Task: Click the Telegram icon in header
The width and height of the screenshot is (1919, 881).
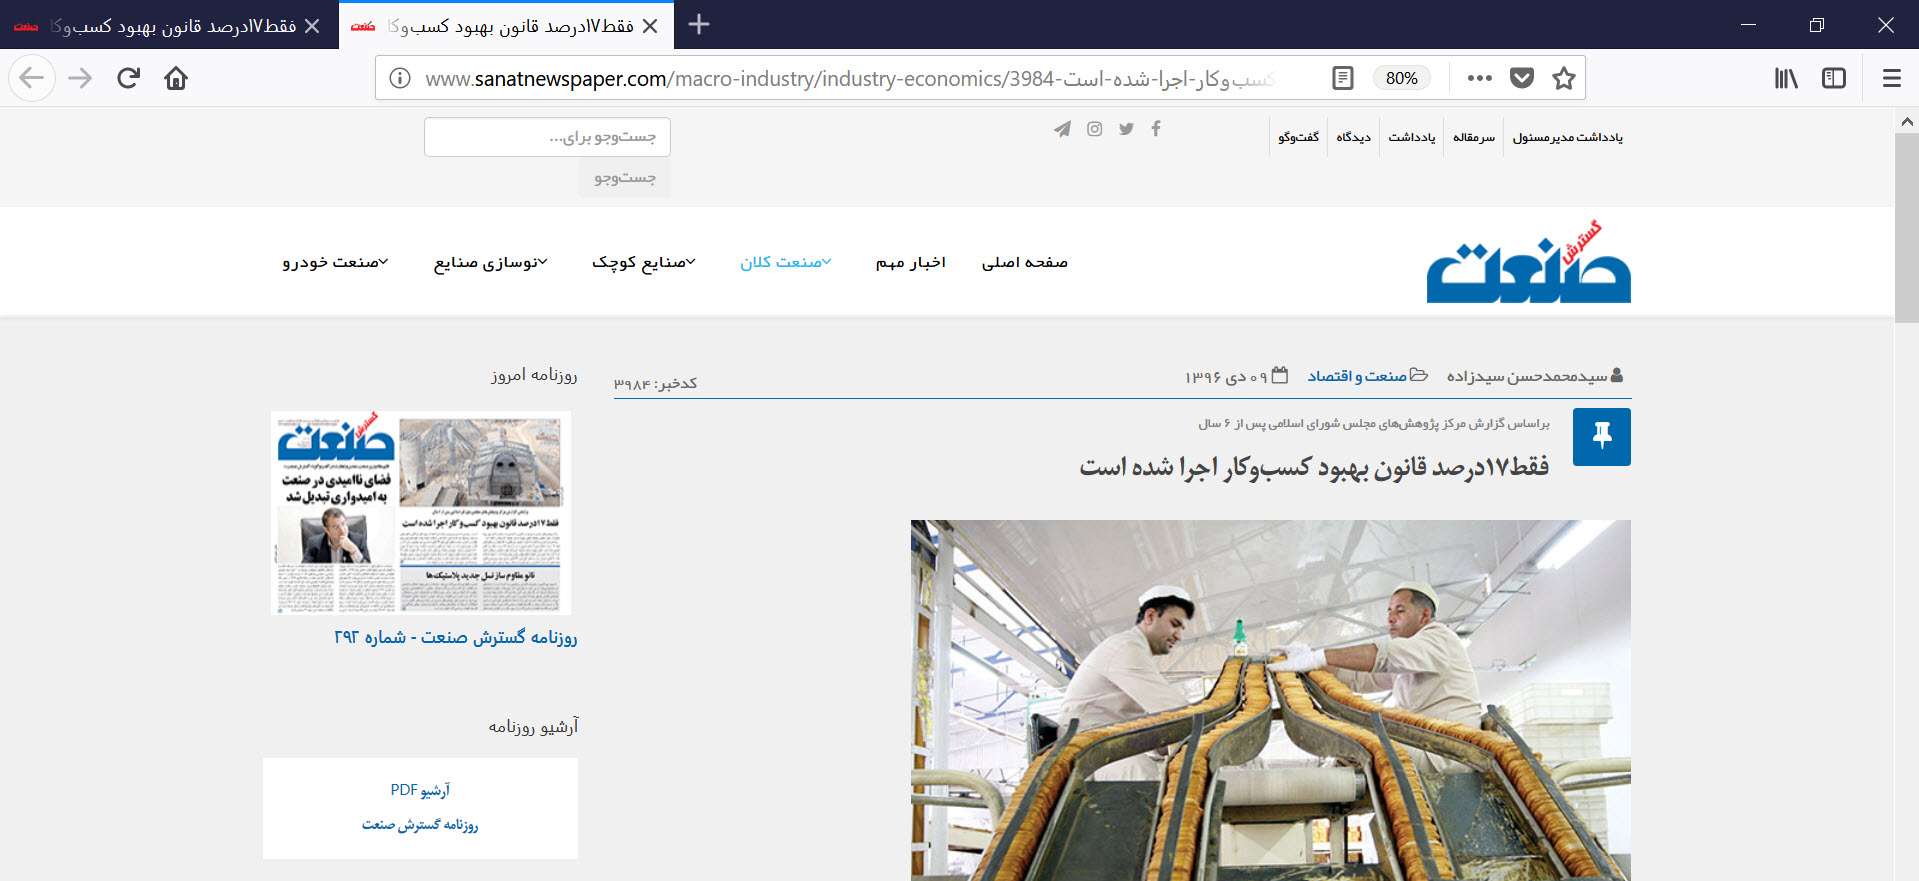Action: (x=1062, y=129)
